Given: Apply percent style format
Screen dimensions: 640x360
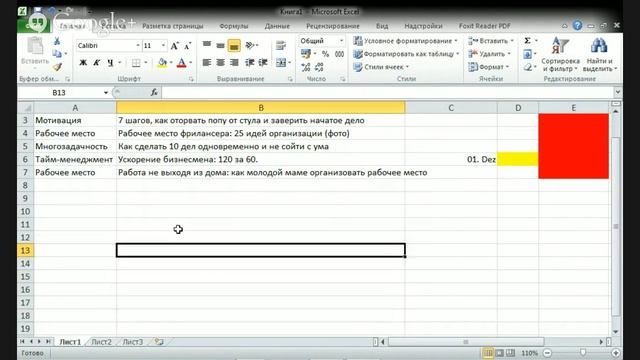Looking at the screenshot, I should coord(325,54).
